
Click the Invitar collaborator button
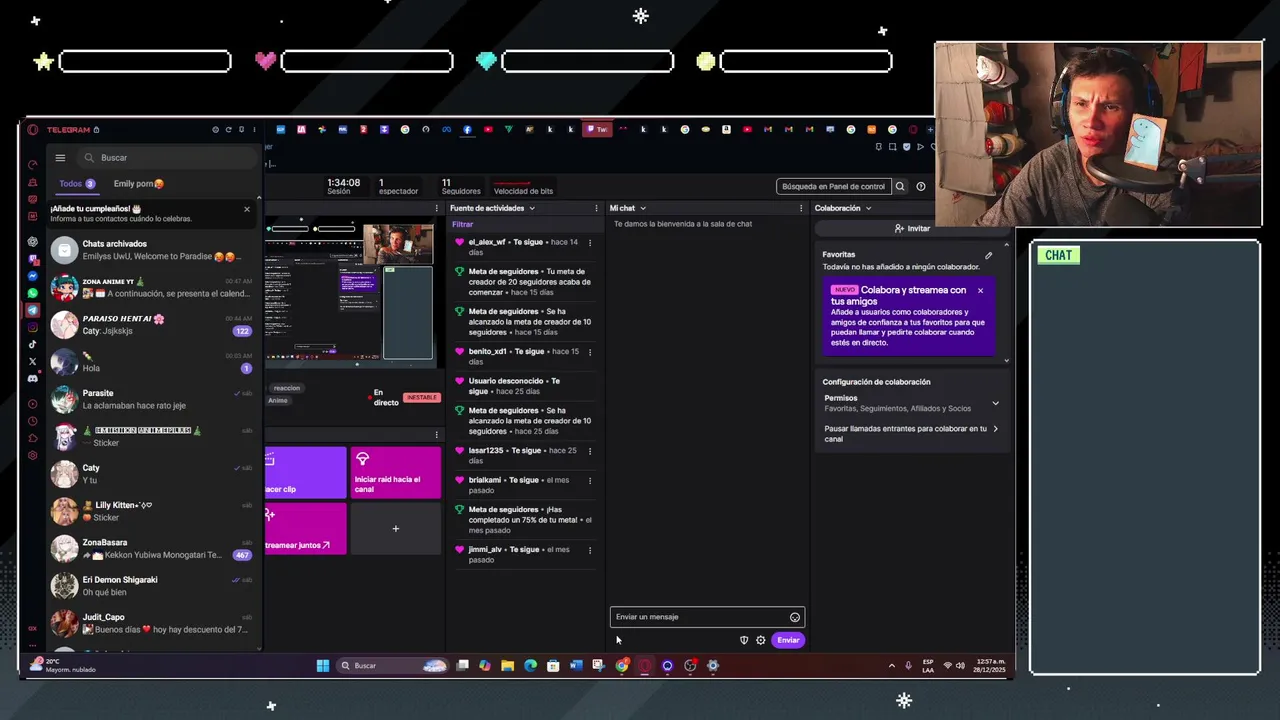912,229
